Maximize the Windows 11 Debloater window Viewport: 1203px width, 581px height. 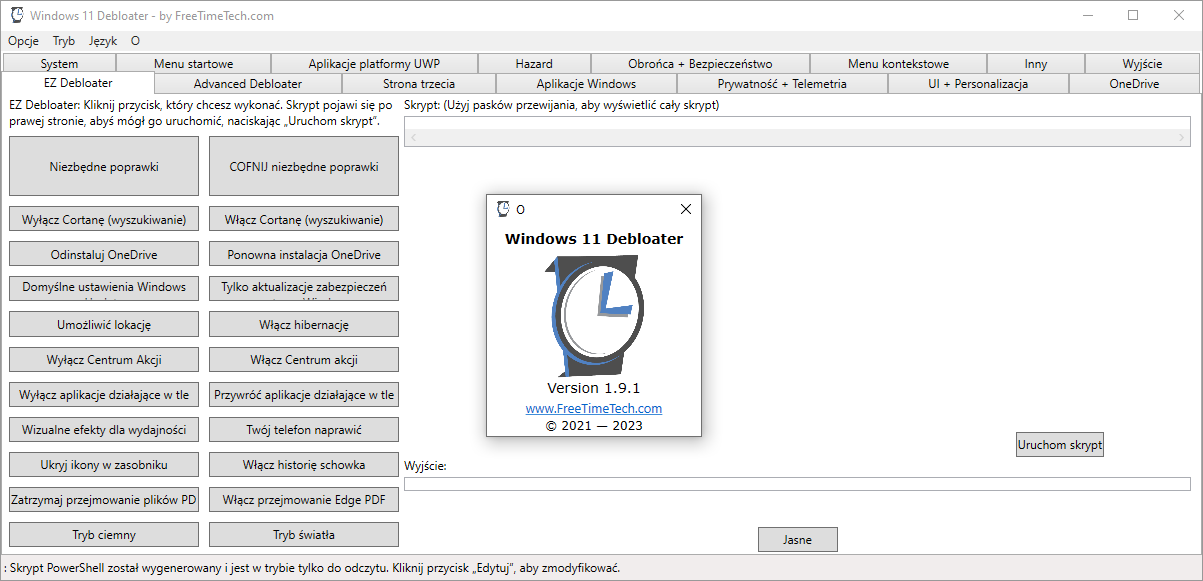[1133, 15]
